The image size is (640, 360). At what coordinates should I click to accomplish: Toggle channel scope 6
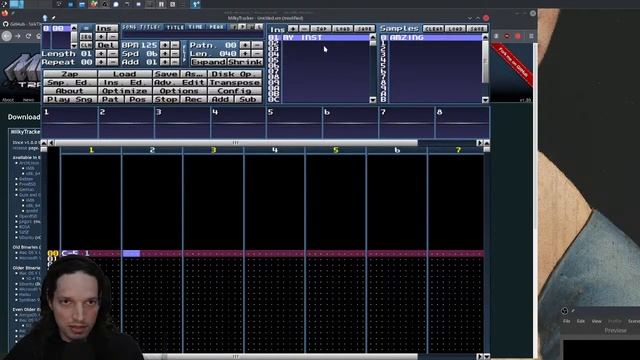pos(351,122)
